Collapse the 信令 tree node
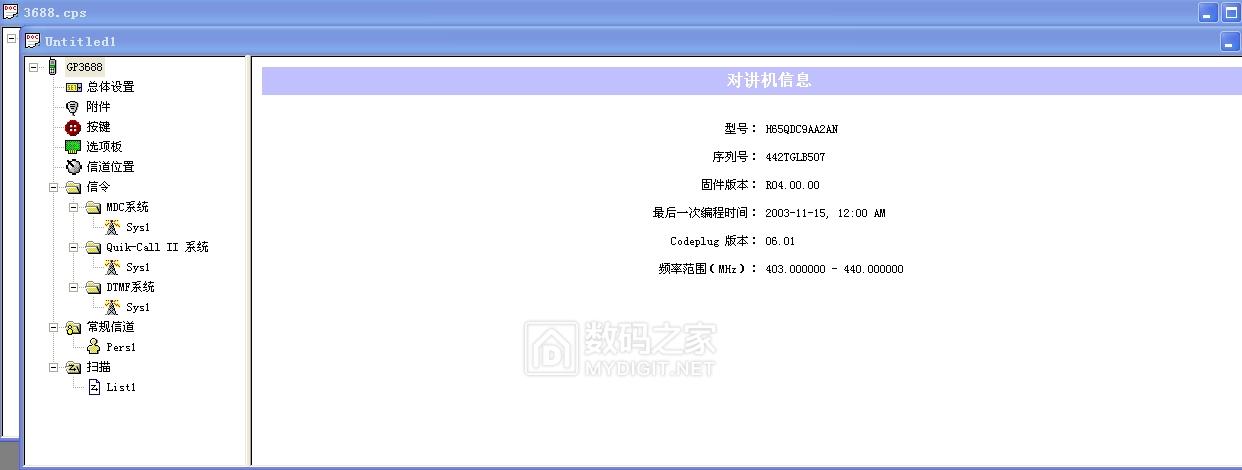 [x=54, y=187]
